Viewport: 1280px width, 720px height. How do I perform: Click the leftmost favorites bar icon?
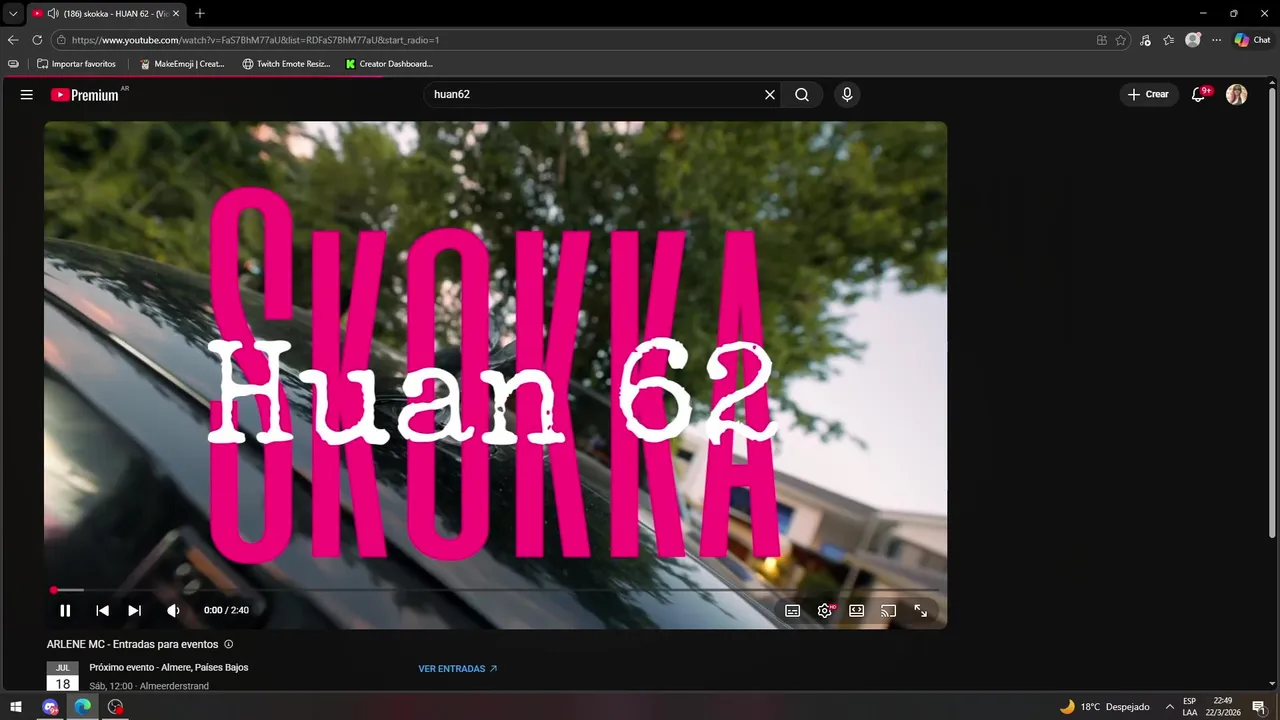[13, 64]
